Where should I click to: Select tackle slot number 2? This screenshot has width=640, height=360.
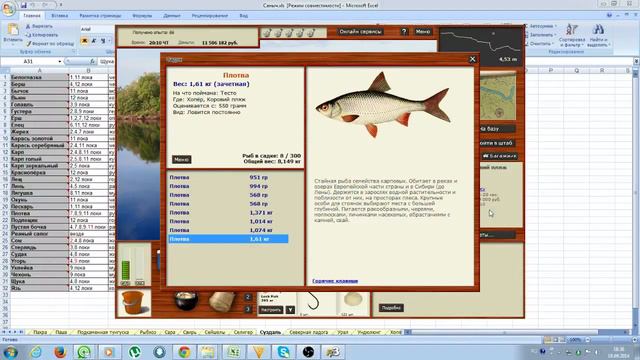[248, 297]
